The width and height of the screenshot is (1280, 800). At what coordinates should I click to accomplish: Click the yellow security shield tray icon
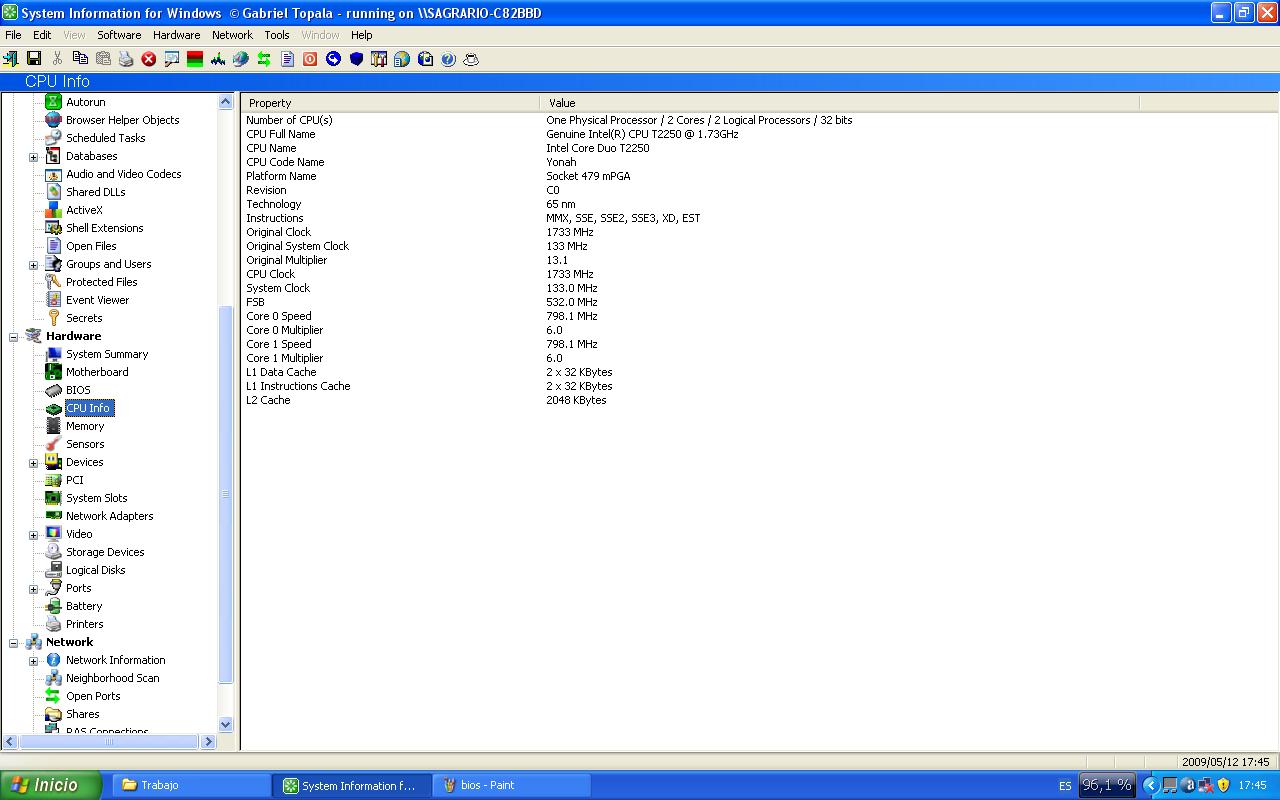1223,785
